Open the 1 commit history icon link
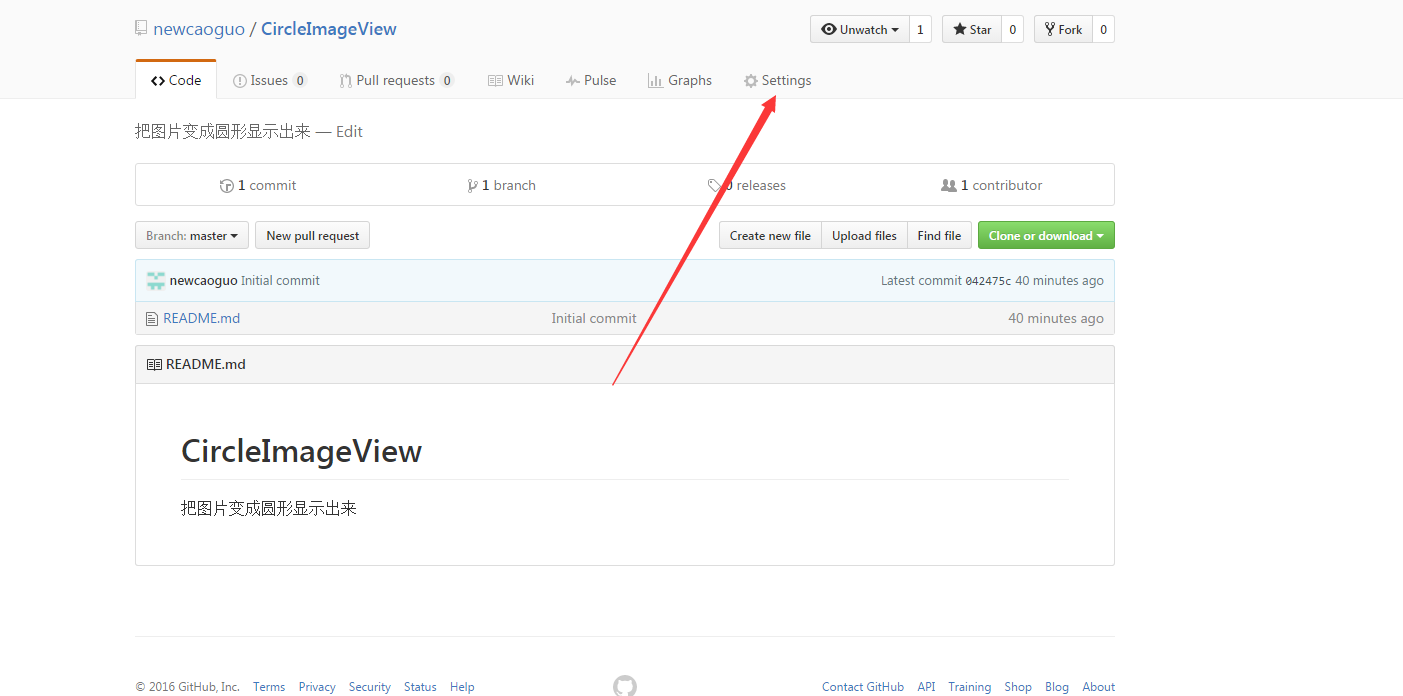Image resolution: width=1403 pixels, height=696 pixels. (227, 186)
